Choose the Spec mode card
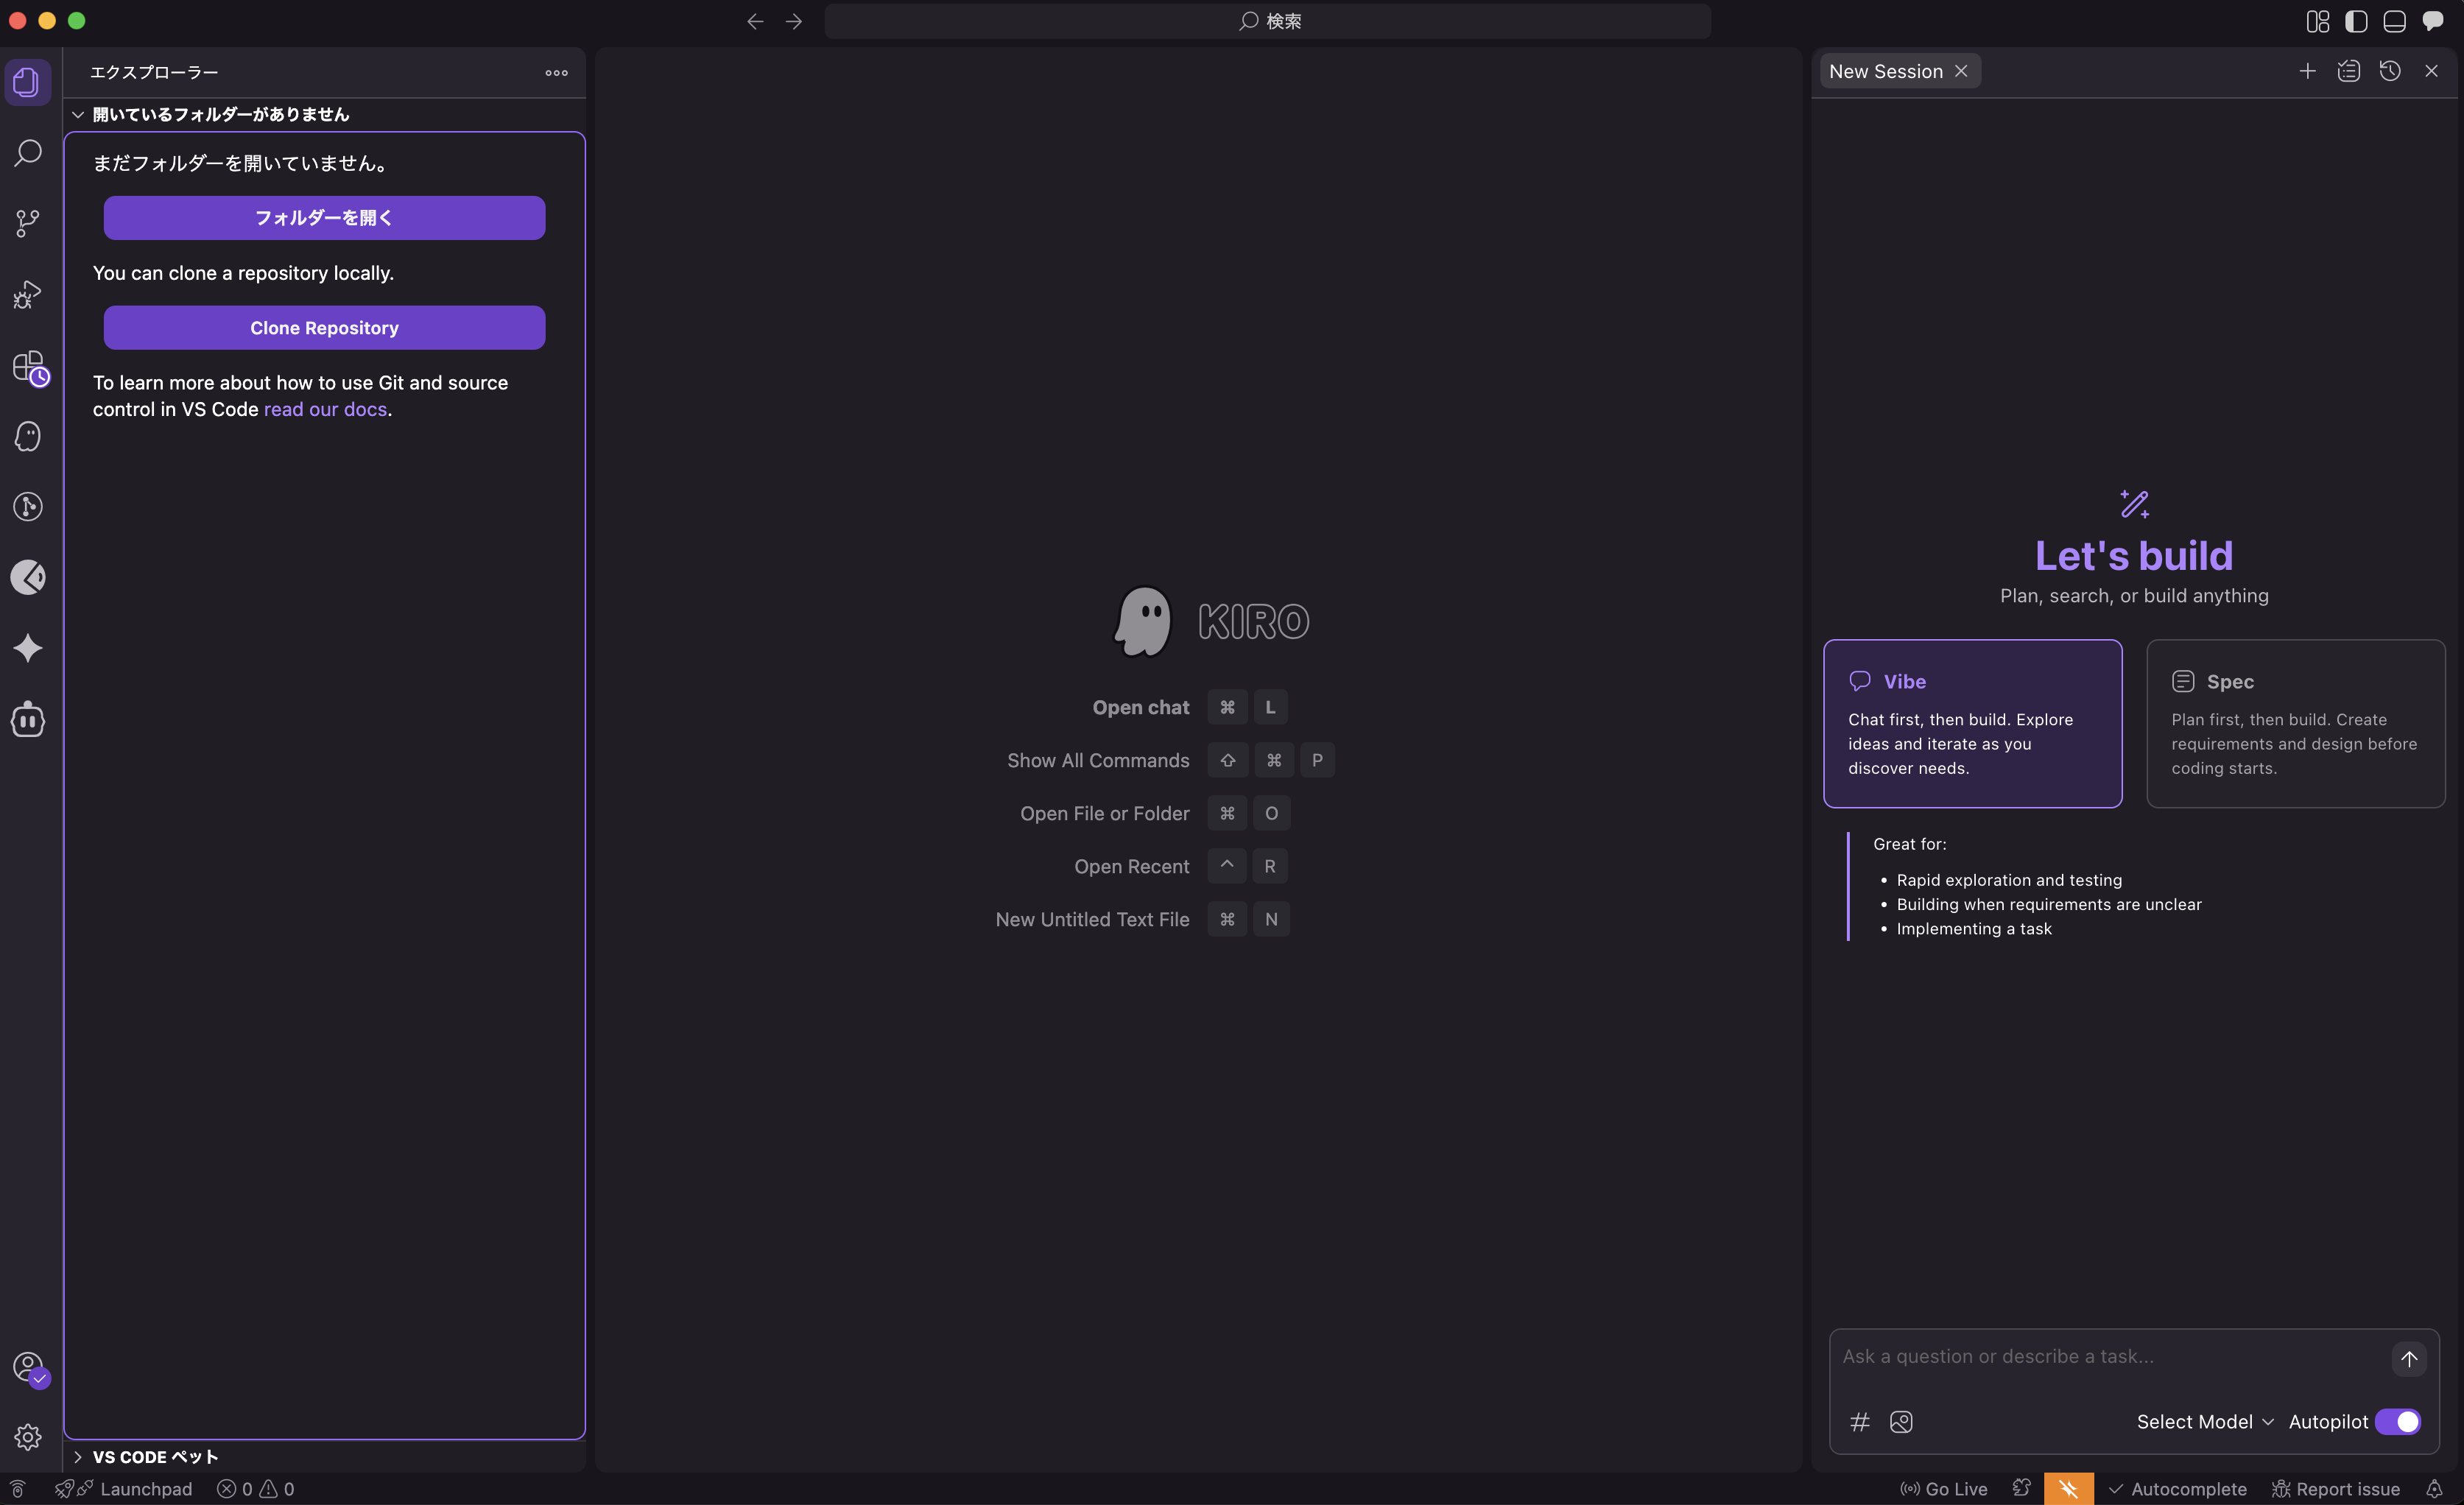 (x=2295, y=723)
